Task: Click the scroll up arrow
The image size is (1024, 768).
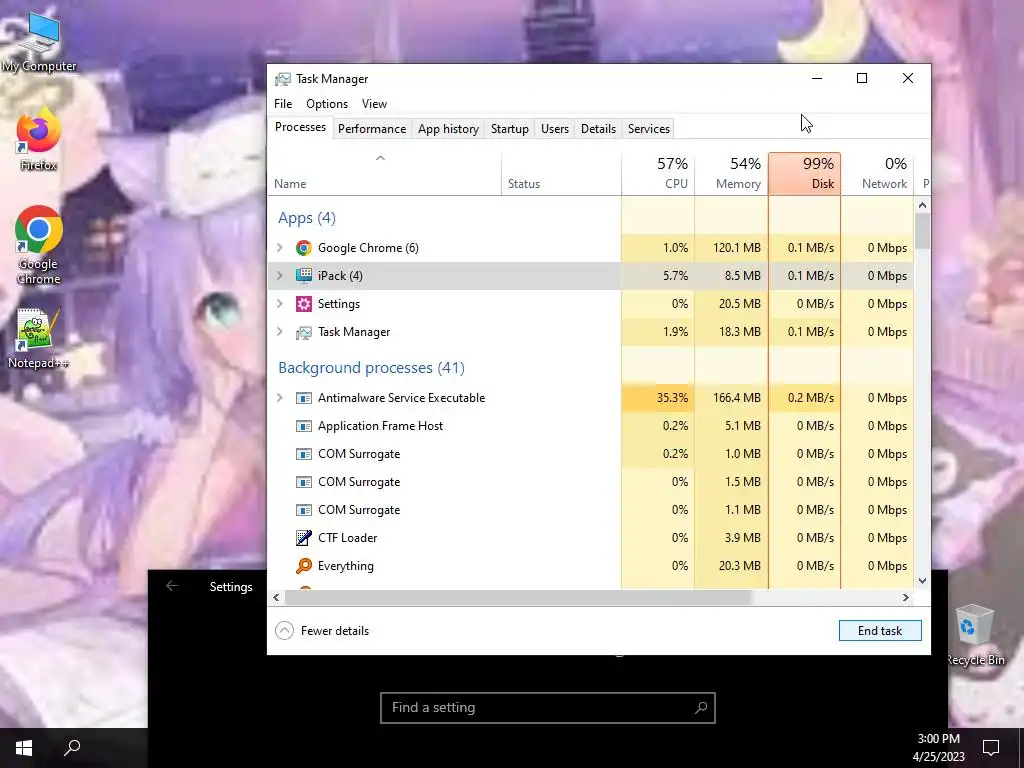Action: point(922,206)
